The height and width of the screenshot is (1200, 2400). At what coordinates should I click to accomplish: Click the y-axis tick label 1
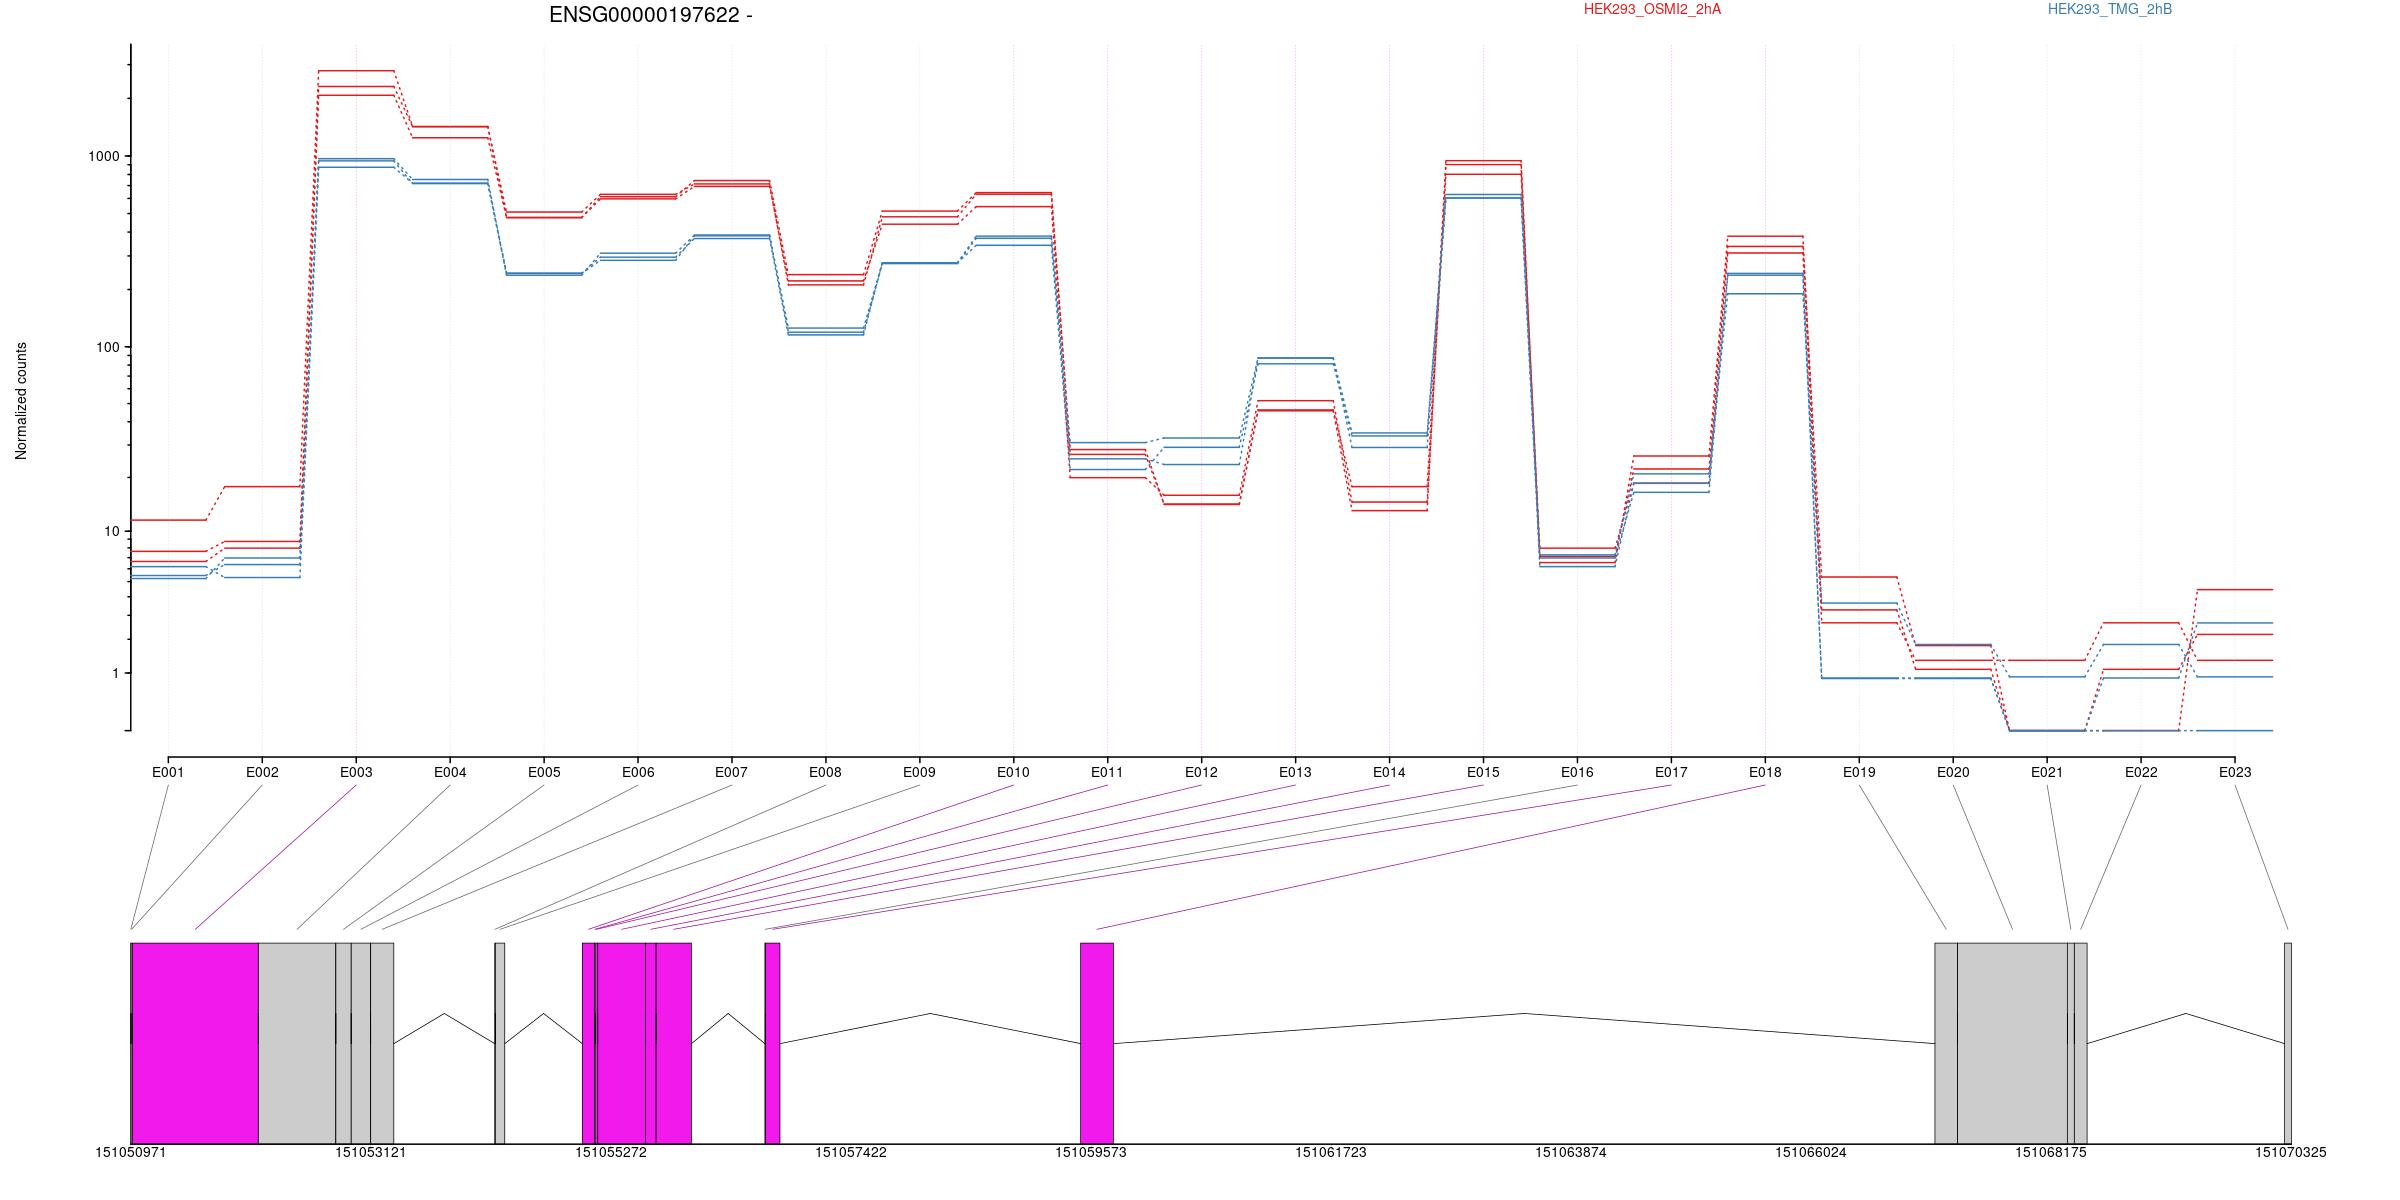116,673
